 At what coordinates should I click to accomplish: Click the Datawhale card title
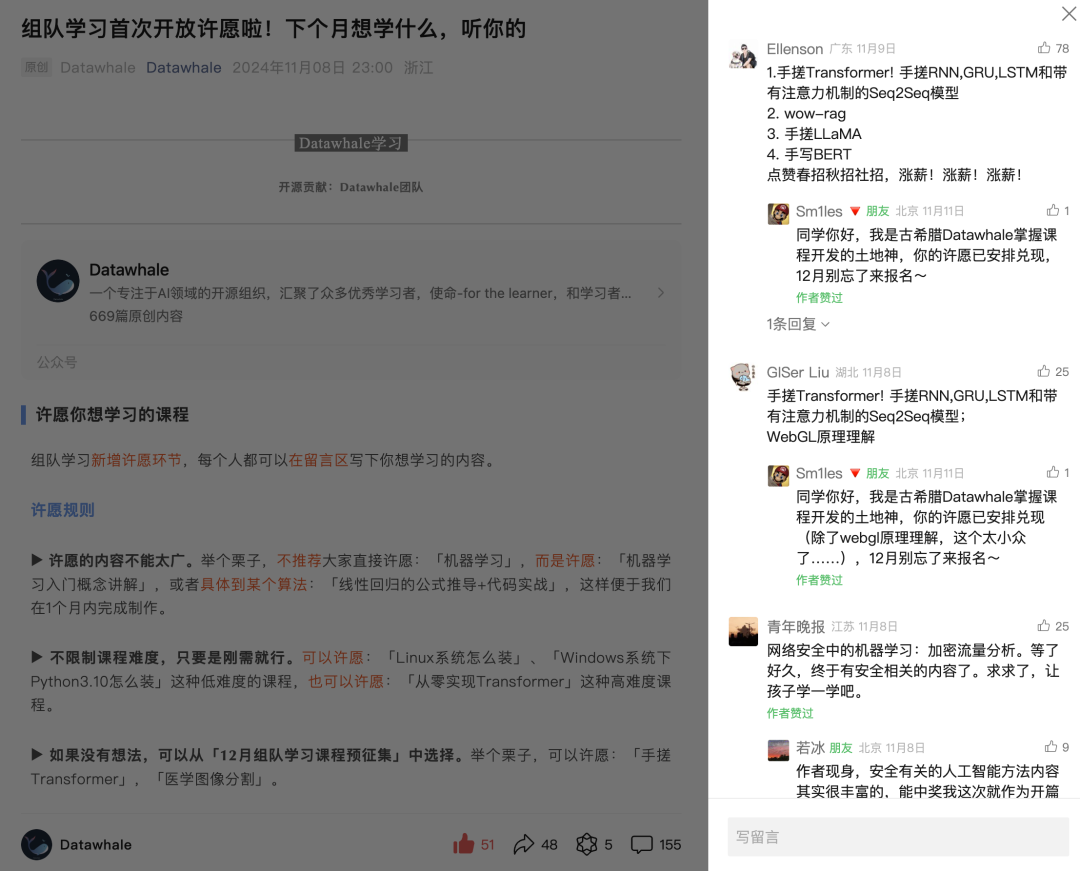point(129,270)
